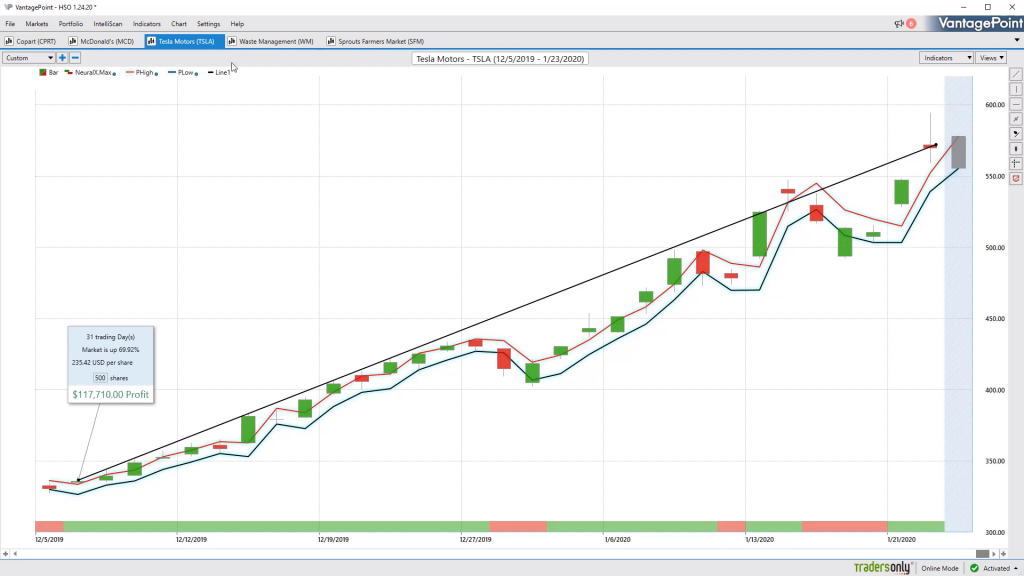Click the green Activated checkmark icon
The image size is (1024, 576).
coord(974,568)
